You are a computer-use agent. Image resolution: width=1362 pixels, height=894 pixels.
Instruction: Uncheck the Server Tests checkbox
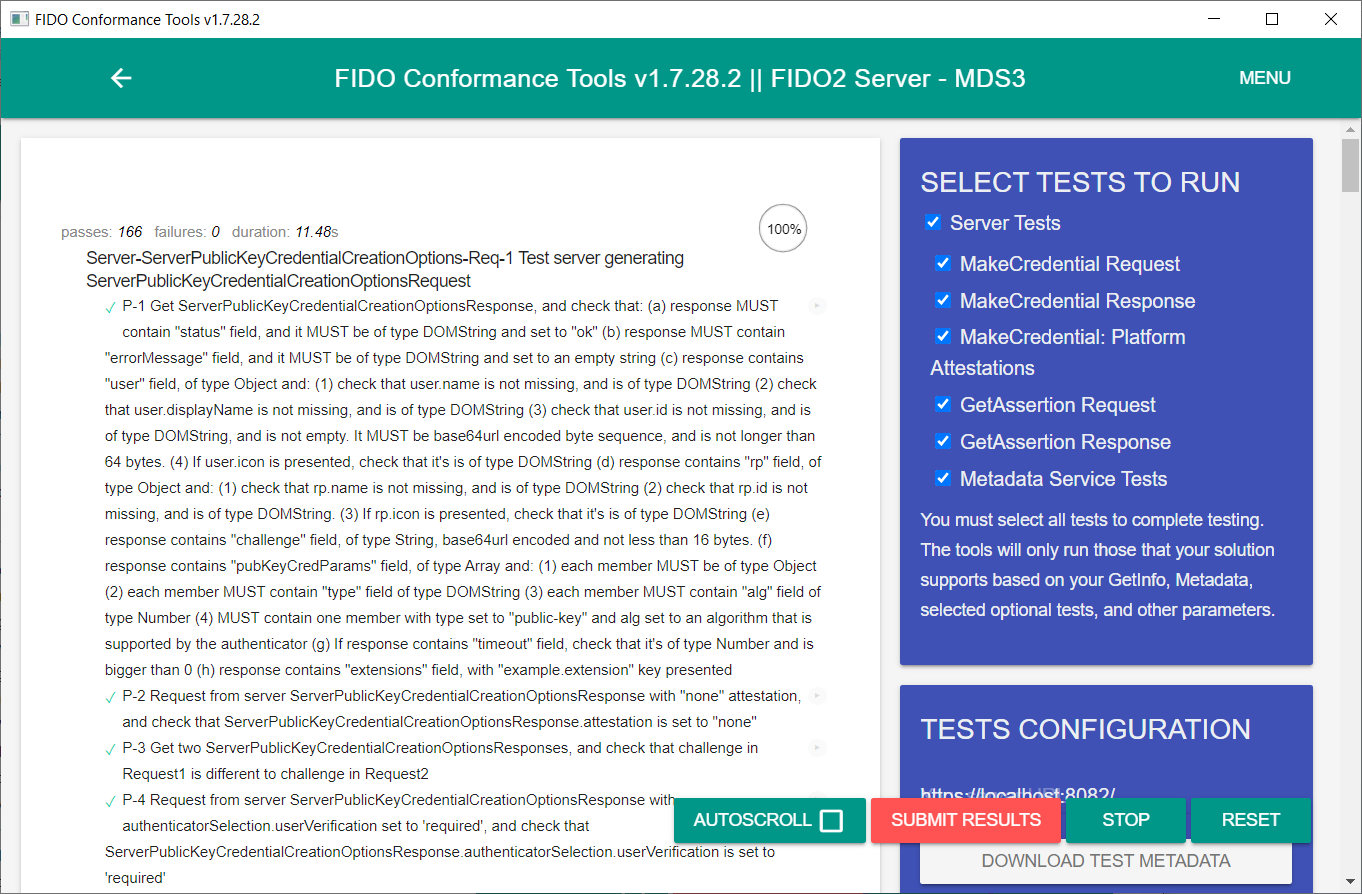click(932, 222)
